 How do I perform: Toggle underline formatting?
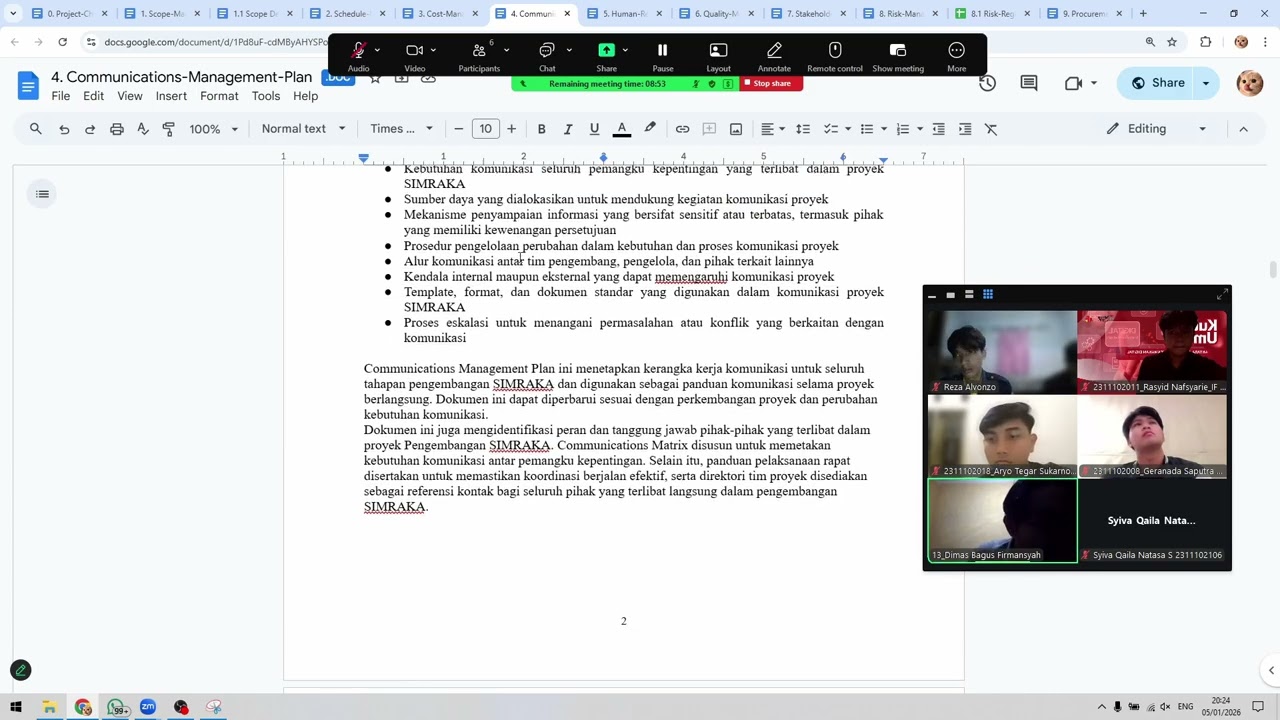coord(594,129)
